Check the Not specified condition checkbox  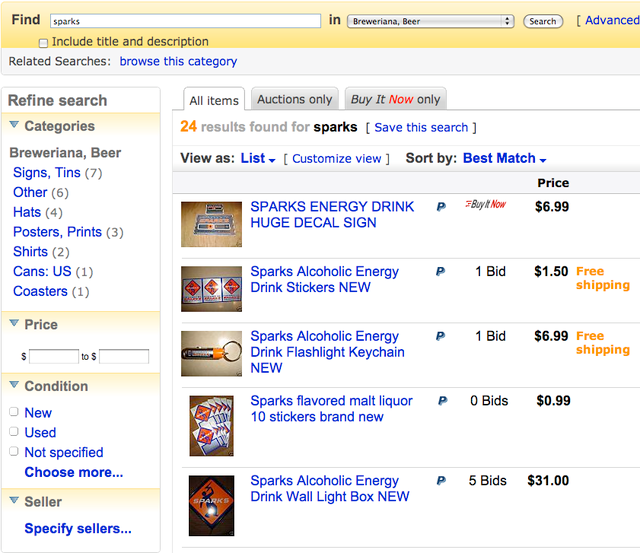tap(14, 451)
